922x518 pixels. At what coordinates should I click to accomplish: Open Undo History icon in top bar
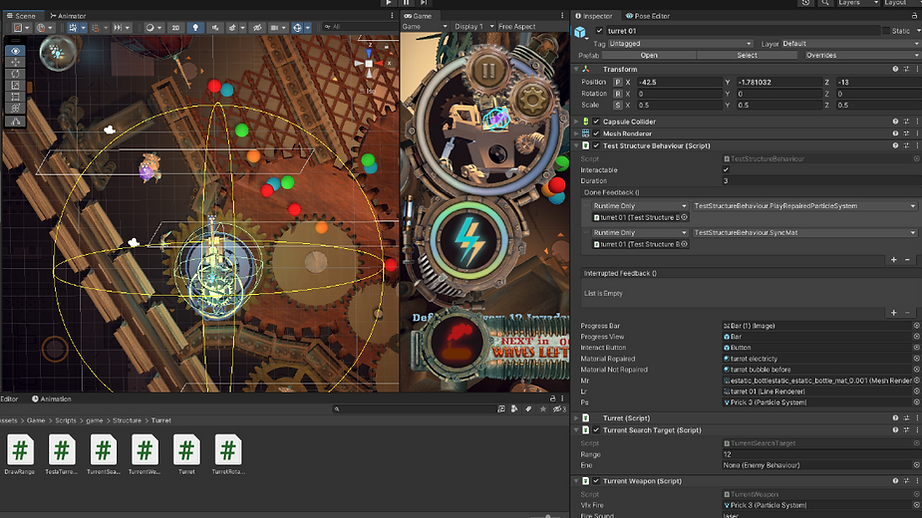(x=806, y=3)
